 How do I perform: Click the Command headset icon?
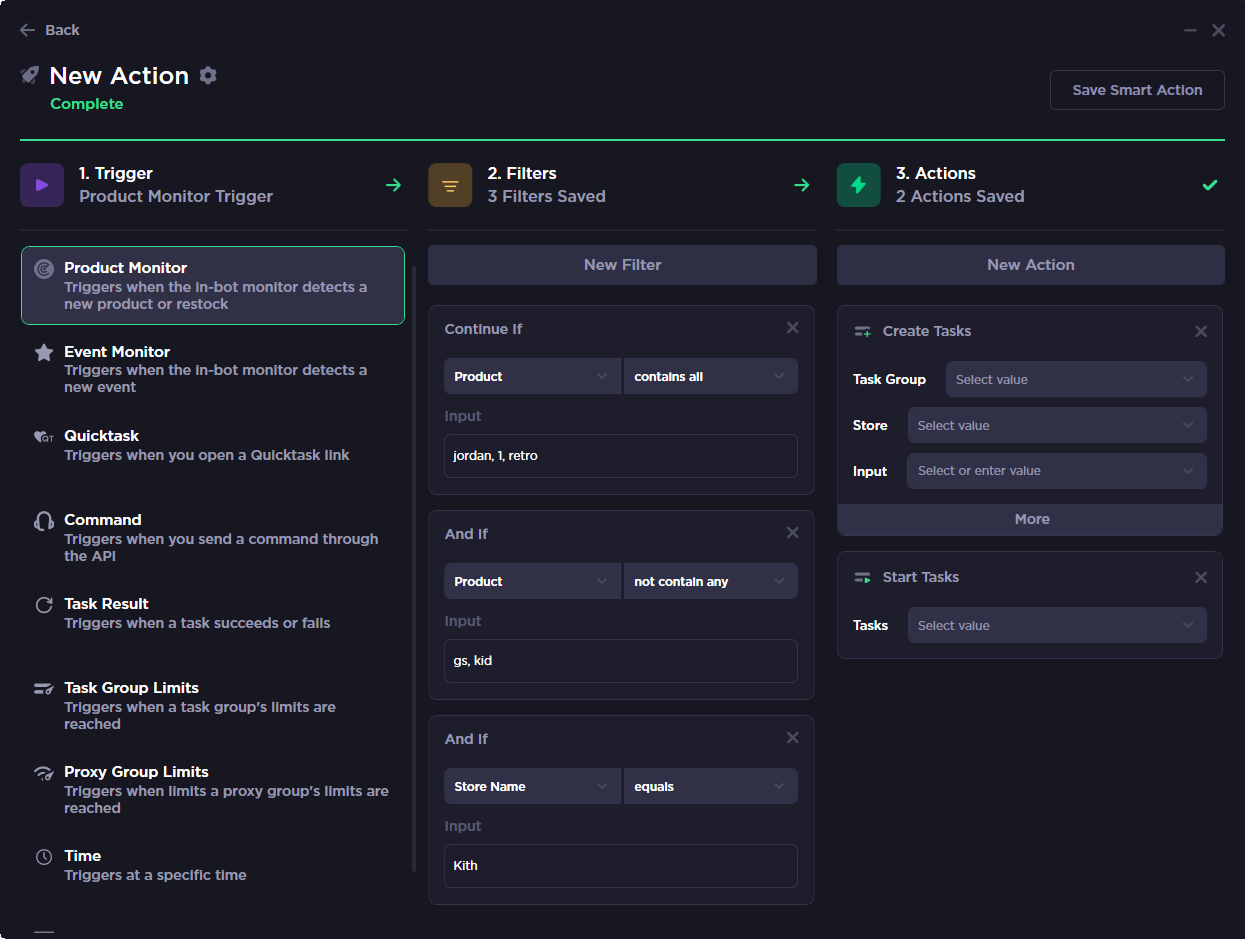44,521
